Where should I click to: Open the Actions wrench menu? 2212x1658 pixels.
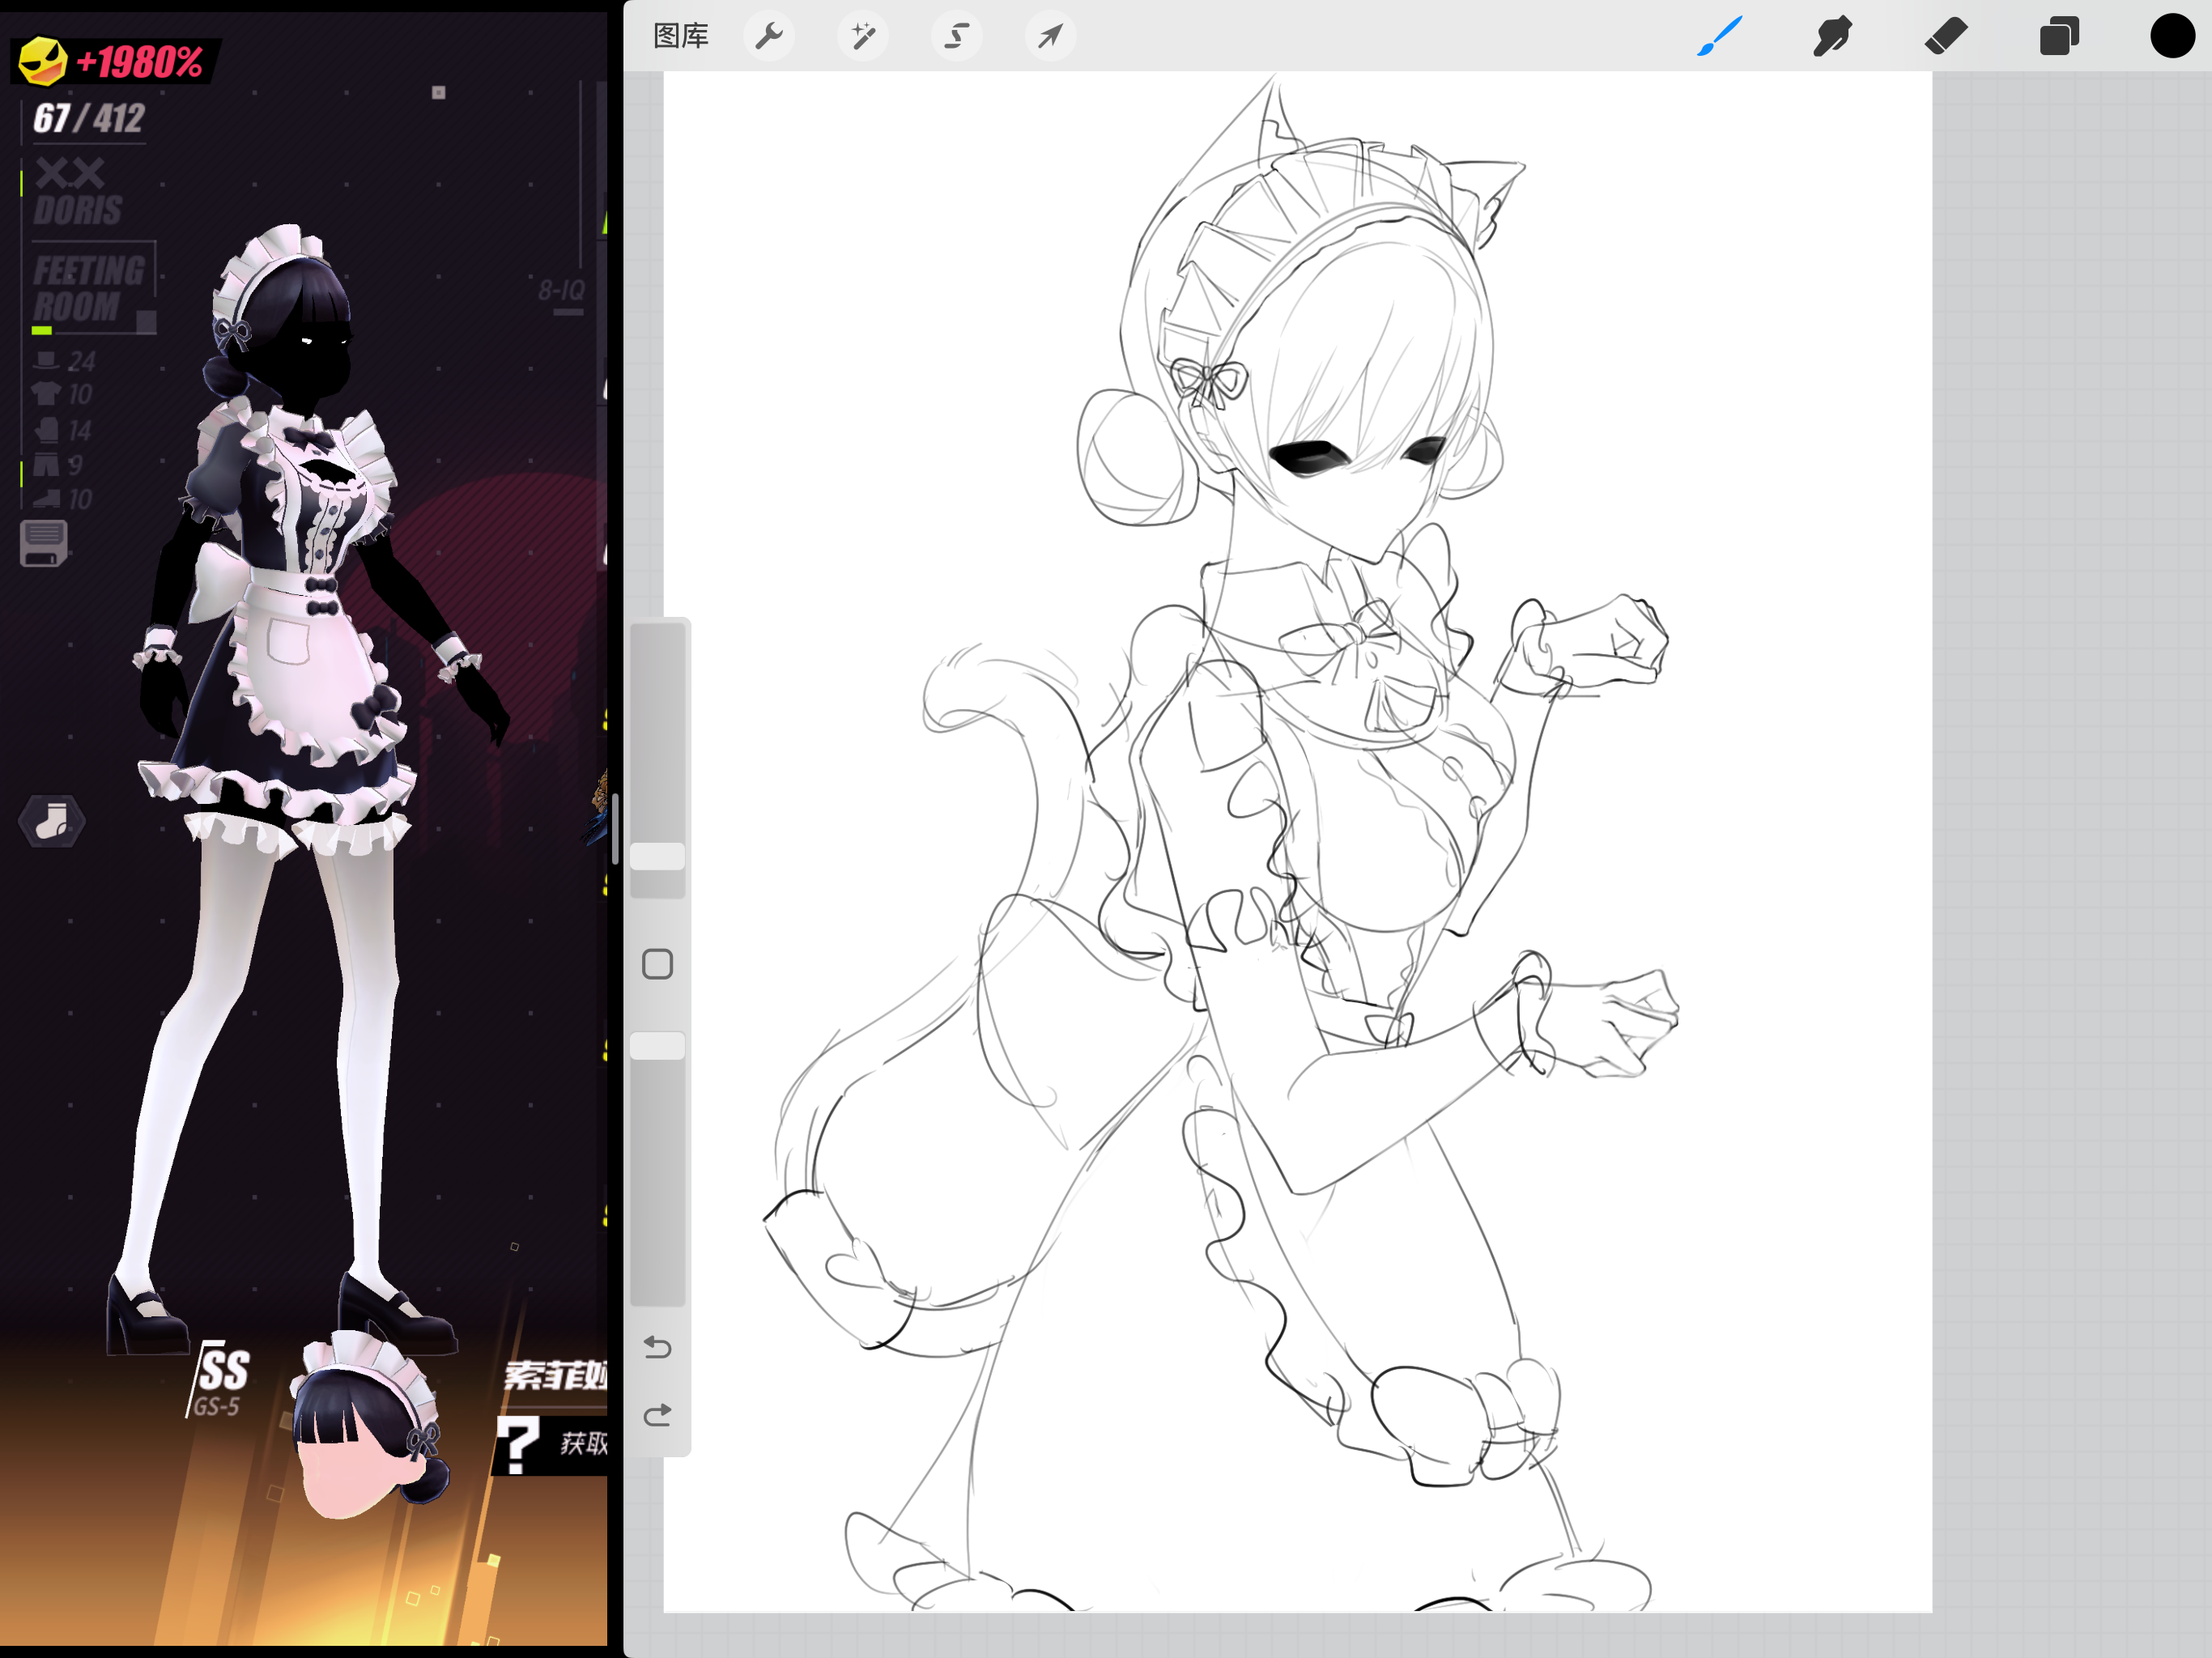(769, 36)
